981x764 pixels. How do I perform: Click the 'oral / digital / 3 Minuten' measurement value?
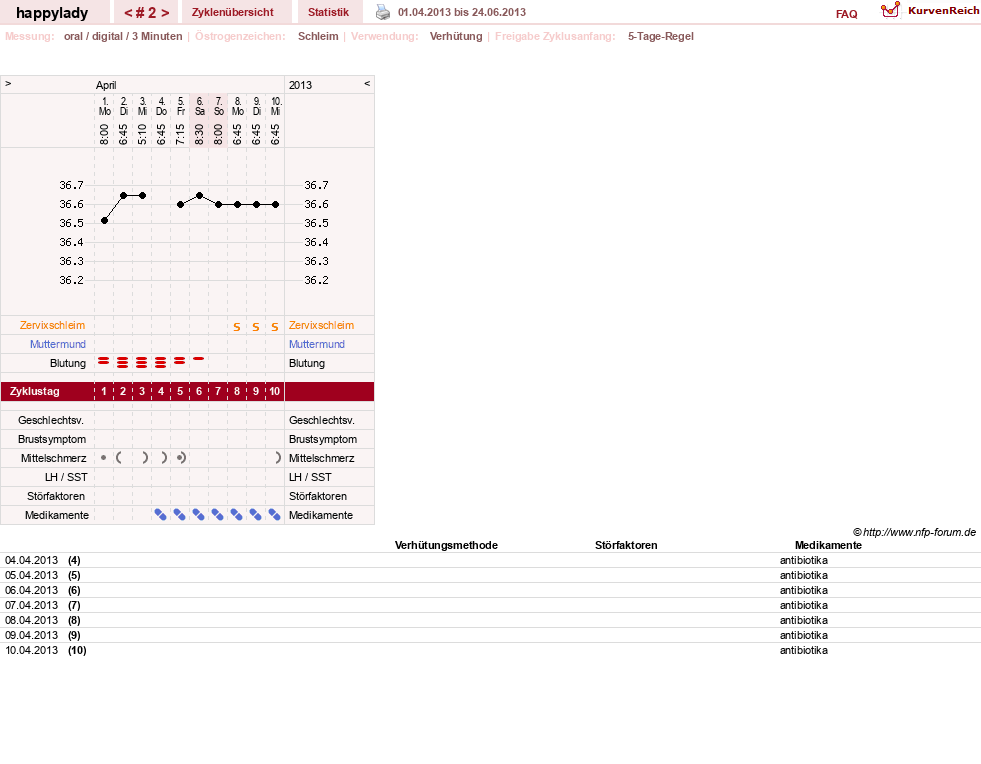coord(123,36)
